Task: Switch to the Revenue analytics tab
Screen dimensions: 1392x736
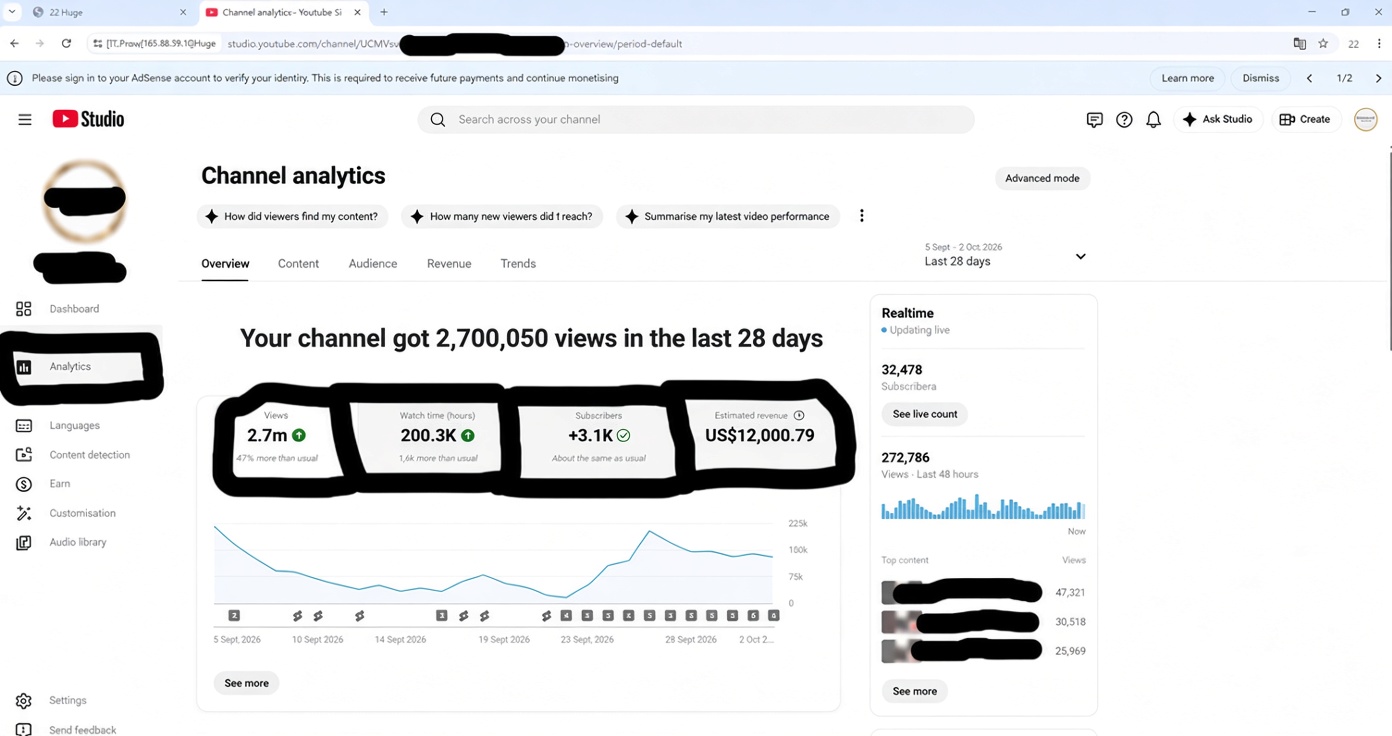Action: point(449,264)
